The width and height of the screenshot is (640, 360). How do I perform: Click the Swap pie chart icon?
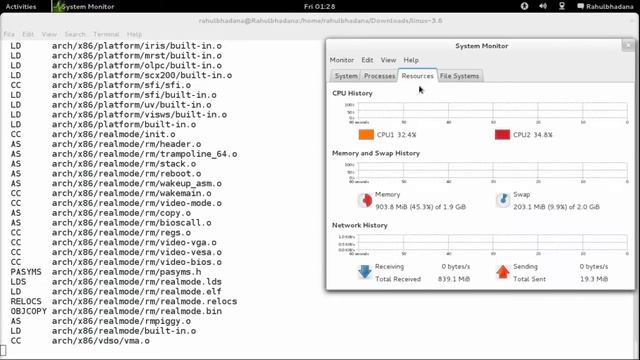(x=503, y=200)
